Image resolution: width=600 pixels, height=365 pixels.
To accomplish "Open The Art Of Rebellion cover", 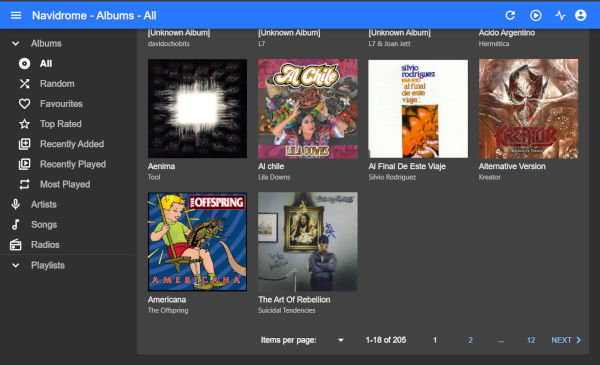I will (308, 241).
